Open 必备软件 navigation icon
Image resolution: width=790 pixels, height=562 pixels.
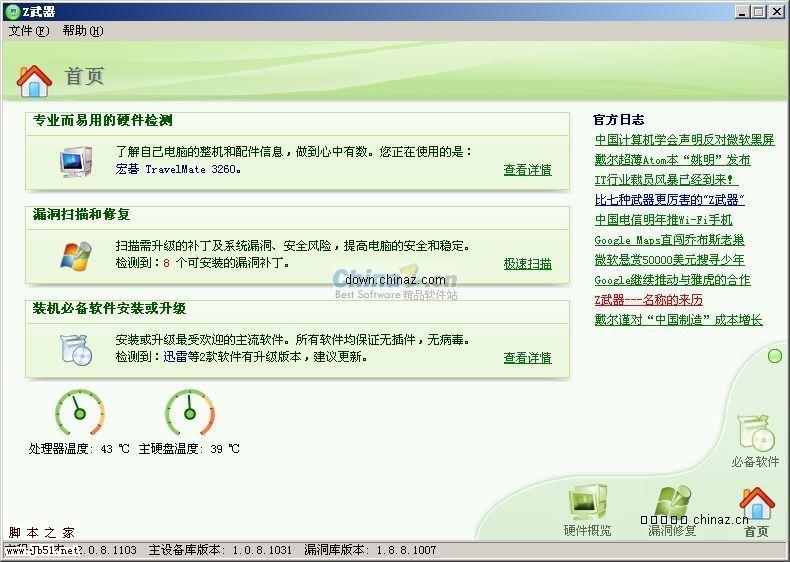click(755, 441)
